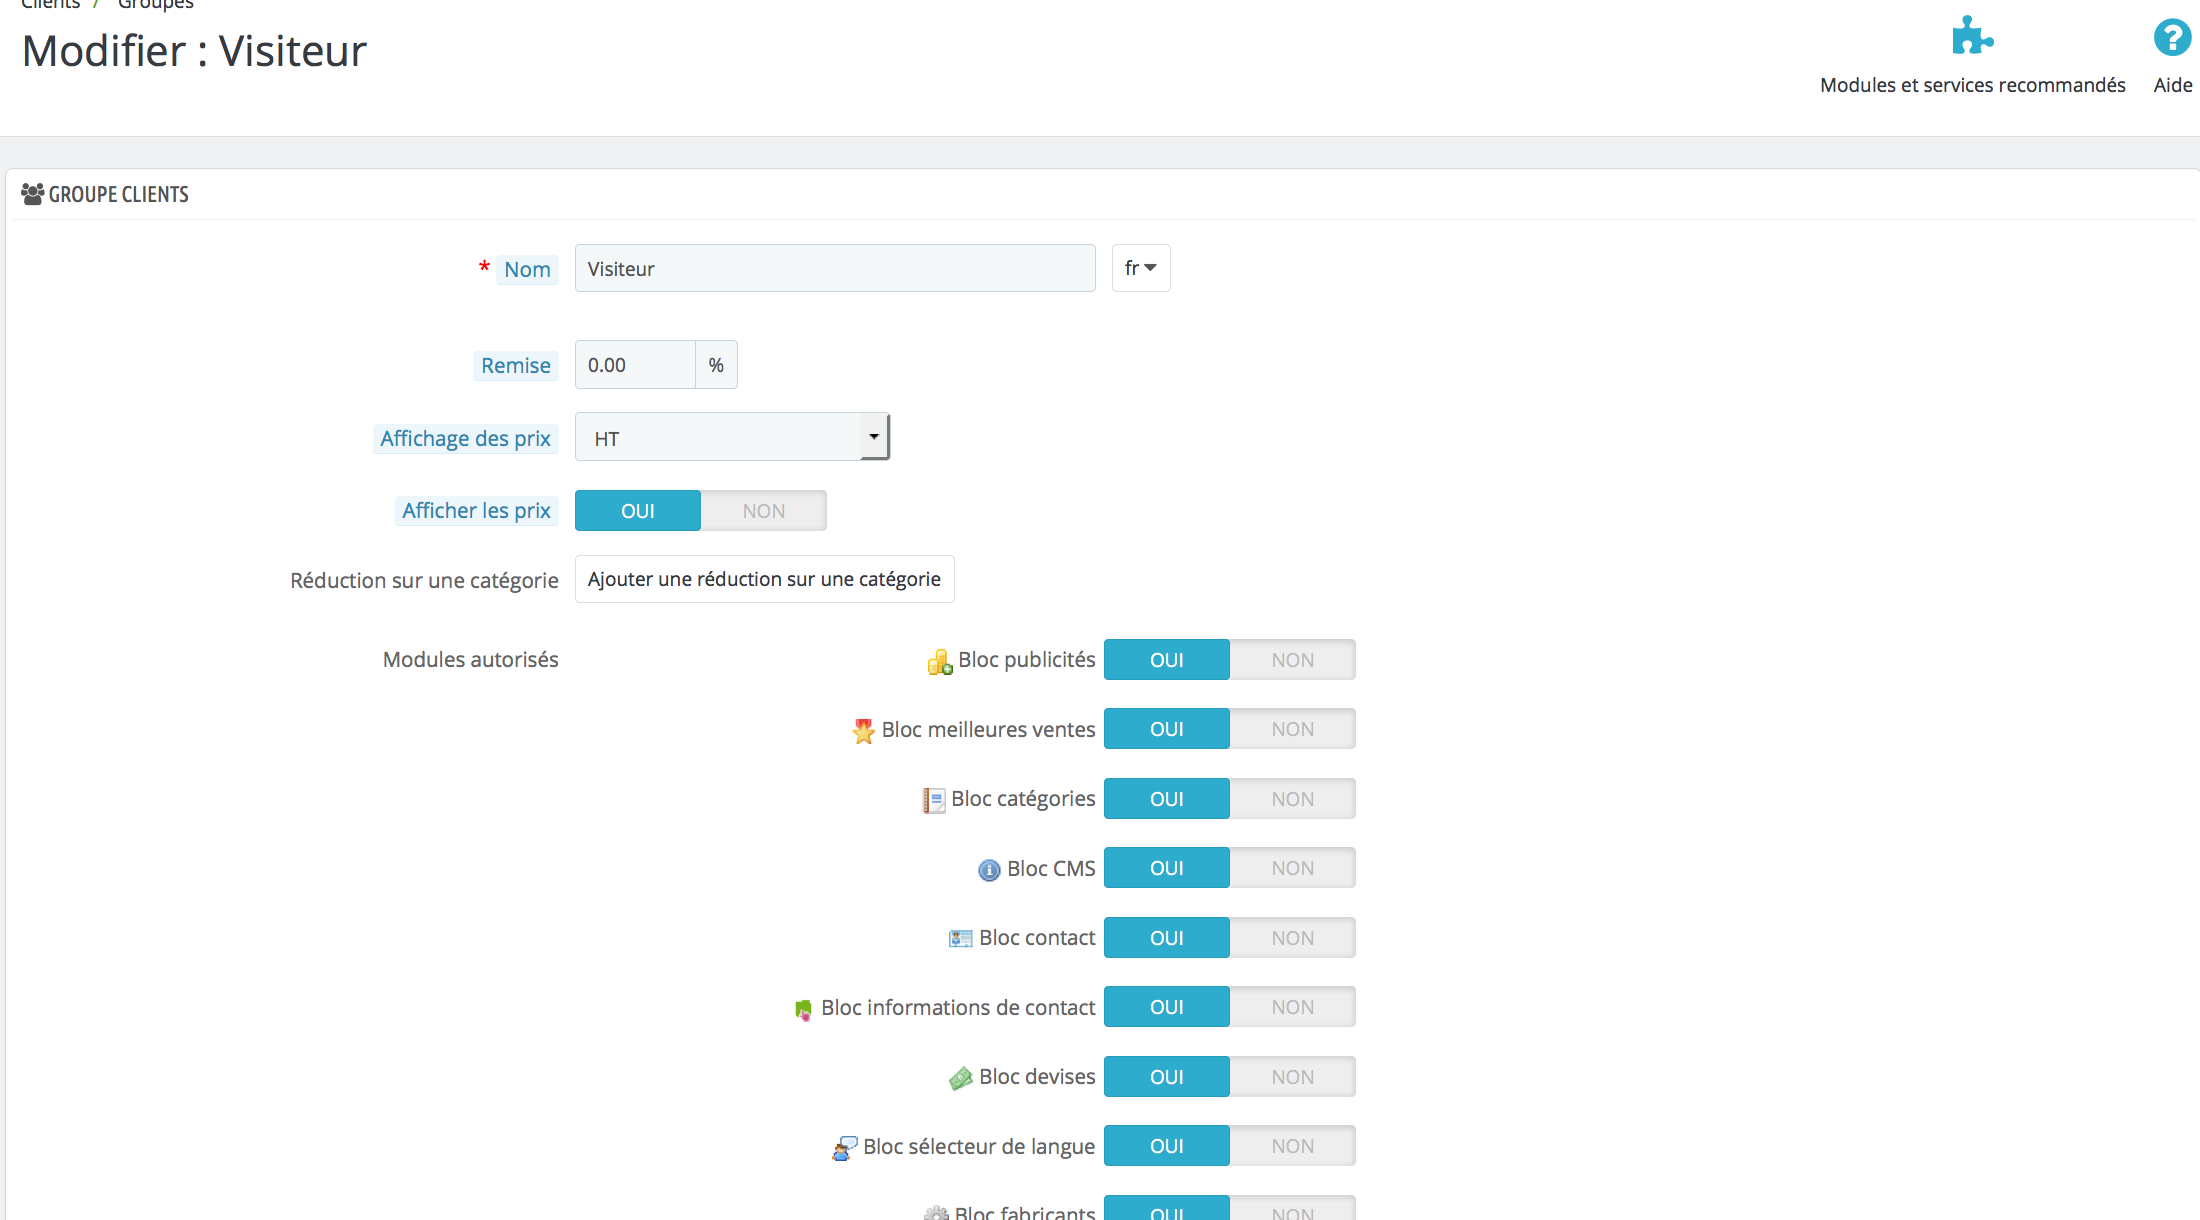Click the Nom text field containing Visiteur
This screenshot has height=1220, width=2200.
click(x=834, y=268)
